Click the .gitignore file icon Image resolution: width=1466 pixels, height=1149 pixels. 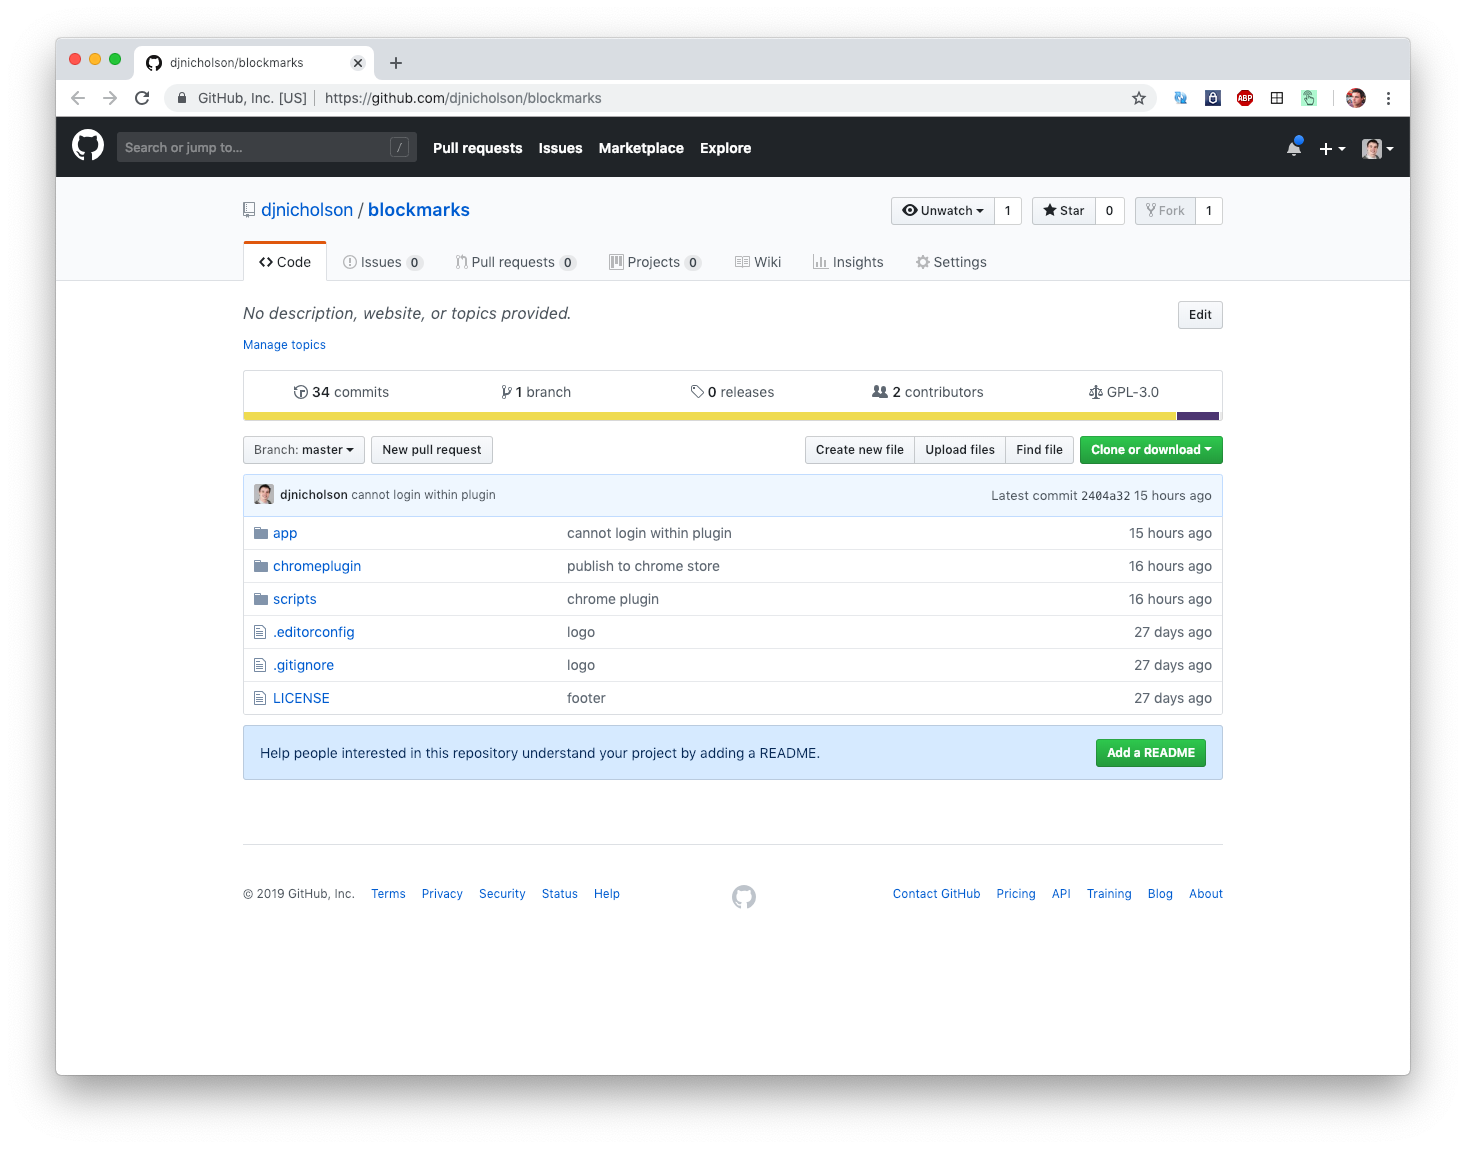tap(260, 665)
